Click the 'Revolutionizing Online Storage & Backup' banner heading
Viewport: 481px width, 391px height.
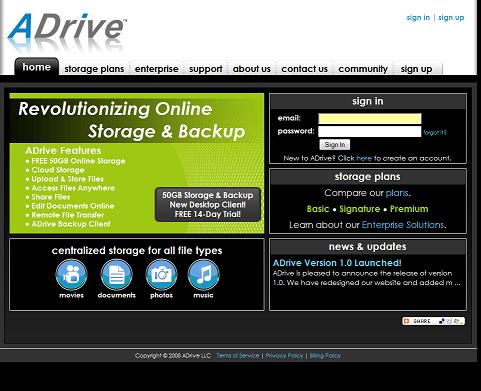click(x=132, y=120)
